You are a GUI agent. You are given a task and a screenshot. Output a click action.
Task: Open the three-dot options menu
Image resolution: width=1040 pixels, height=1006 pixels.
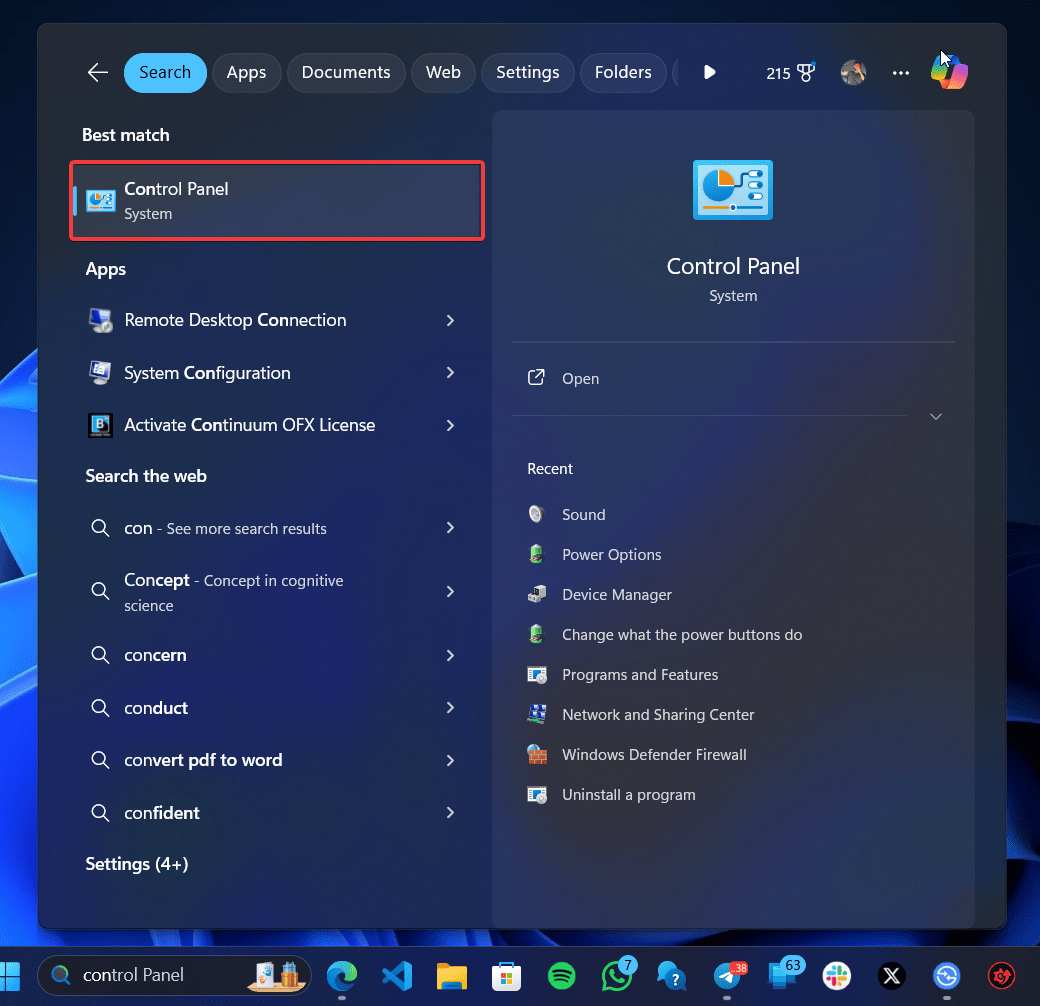pyautogui.click(x=901, y=73)
